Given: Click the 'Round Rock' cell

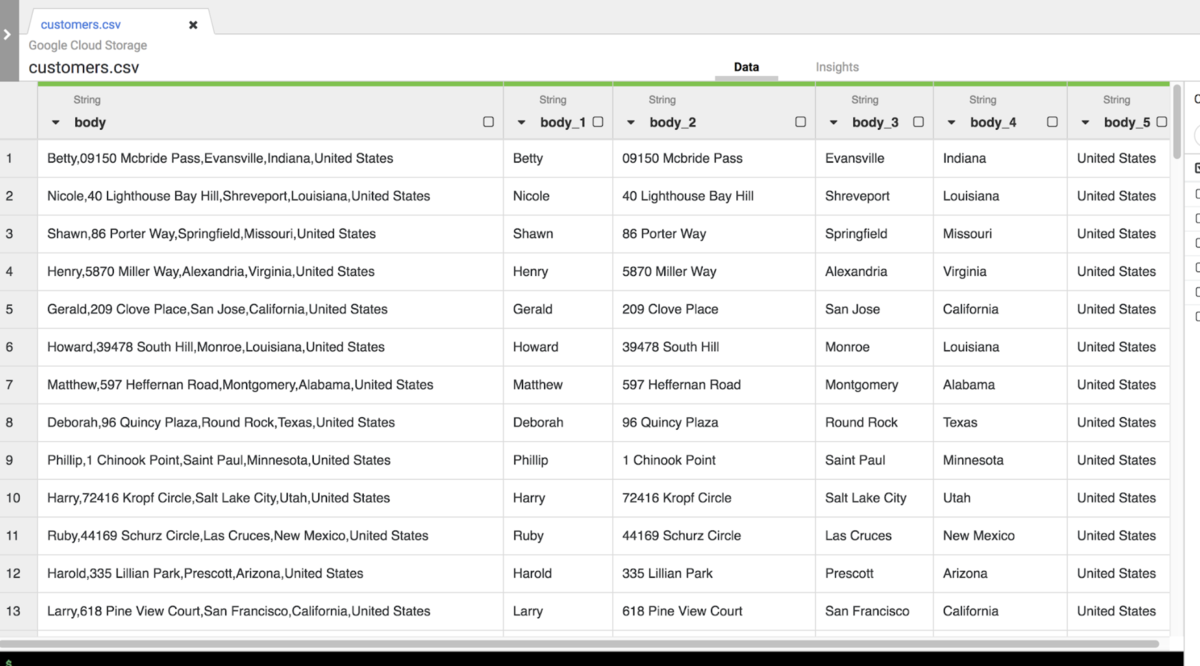Looking at the screenshot, I should tap(874, 422).
